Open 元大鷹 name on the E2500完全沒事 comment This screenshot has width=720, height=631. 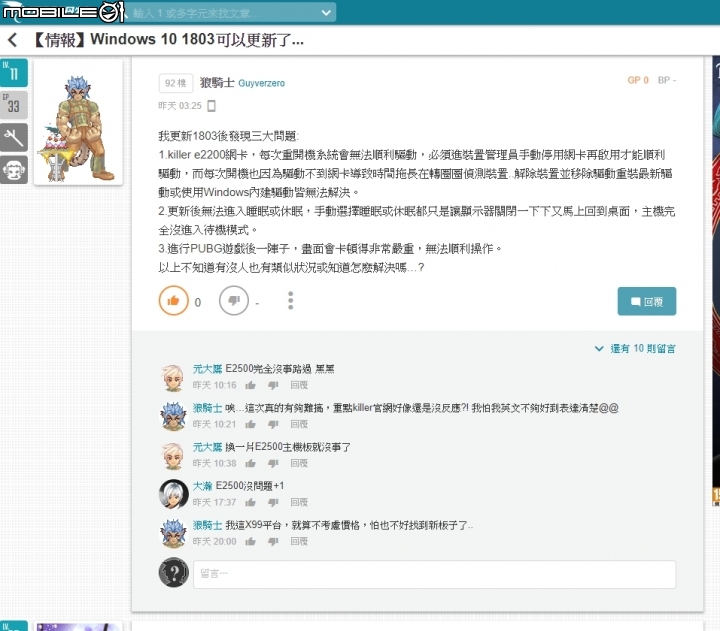[207, 369]
